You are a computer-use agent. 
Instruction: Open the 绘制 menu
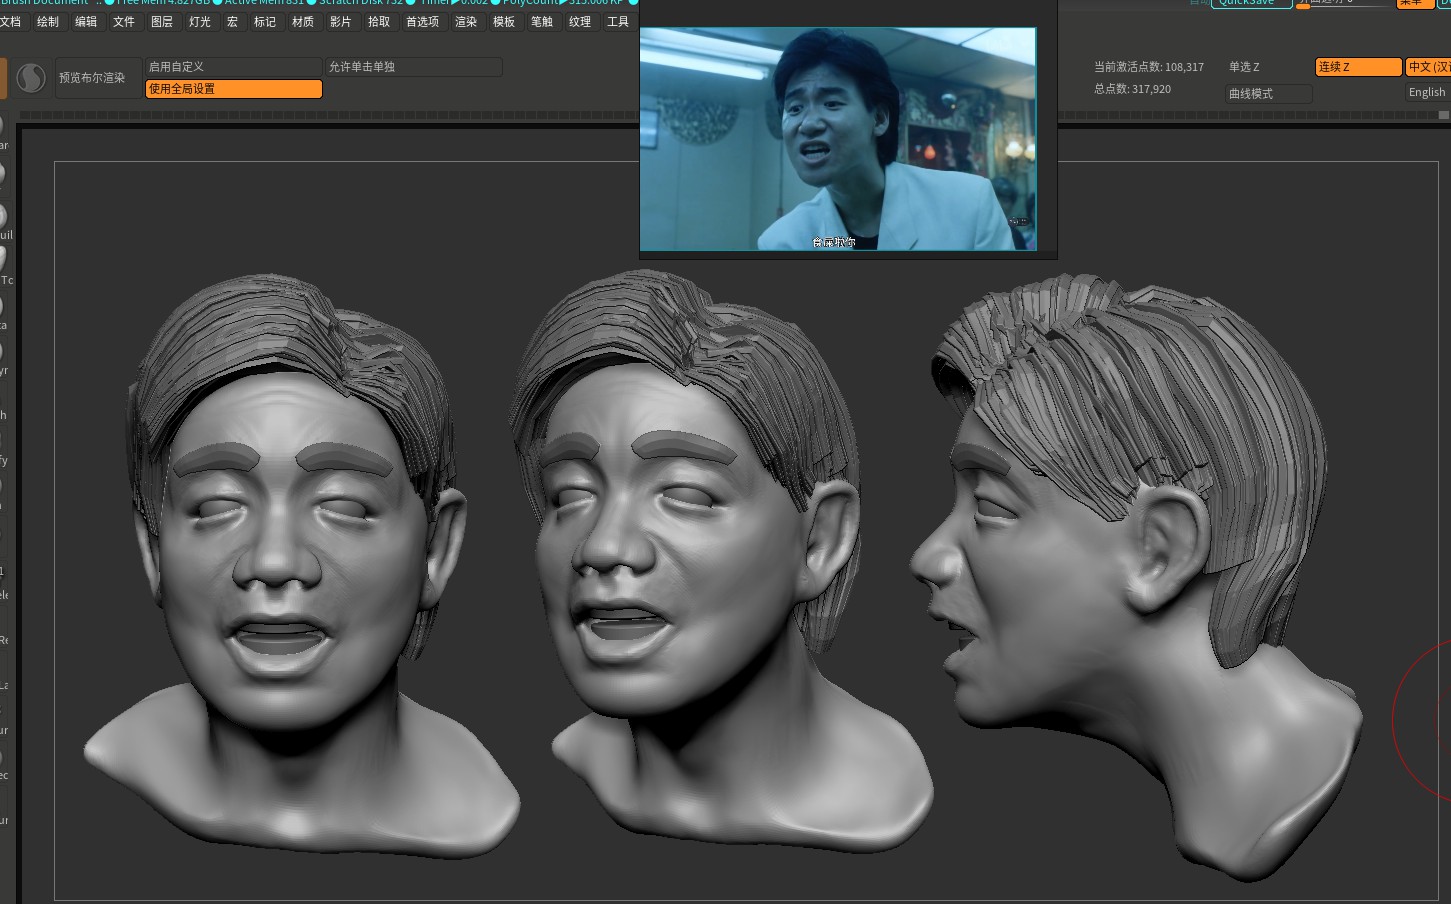[48, 21]
